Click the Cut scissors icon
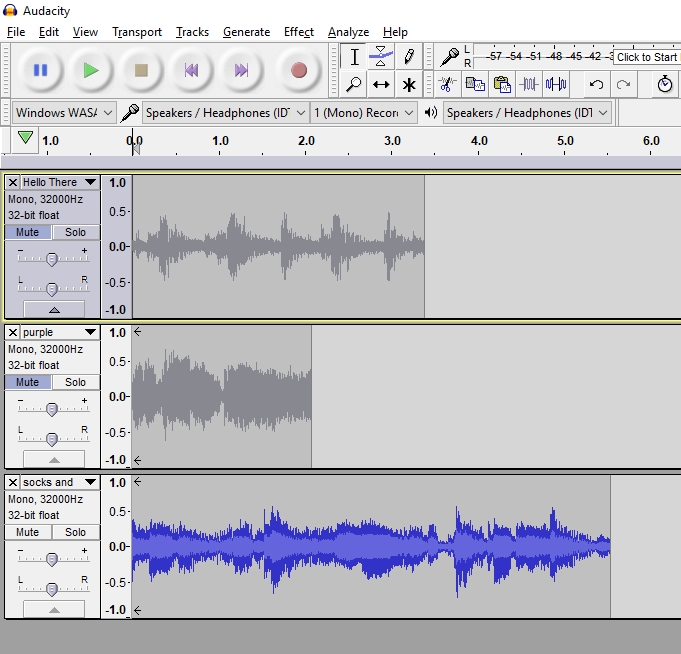Viewport: 681px width, 654px height. pyautogui.click(x=447, y=84)
